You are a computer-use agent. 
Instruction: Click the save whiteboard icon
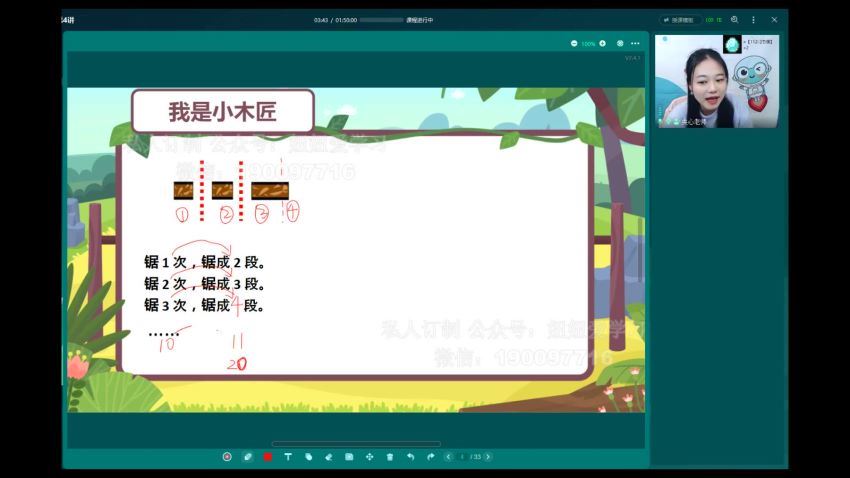click(349, 457)
